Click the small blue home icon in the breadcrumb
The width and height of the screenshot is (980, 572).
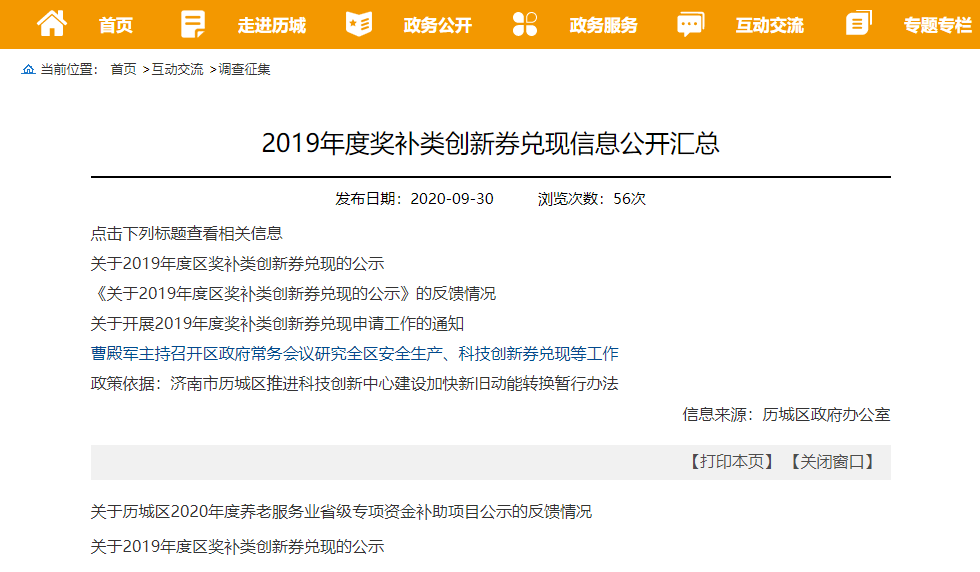(28, 69)
